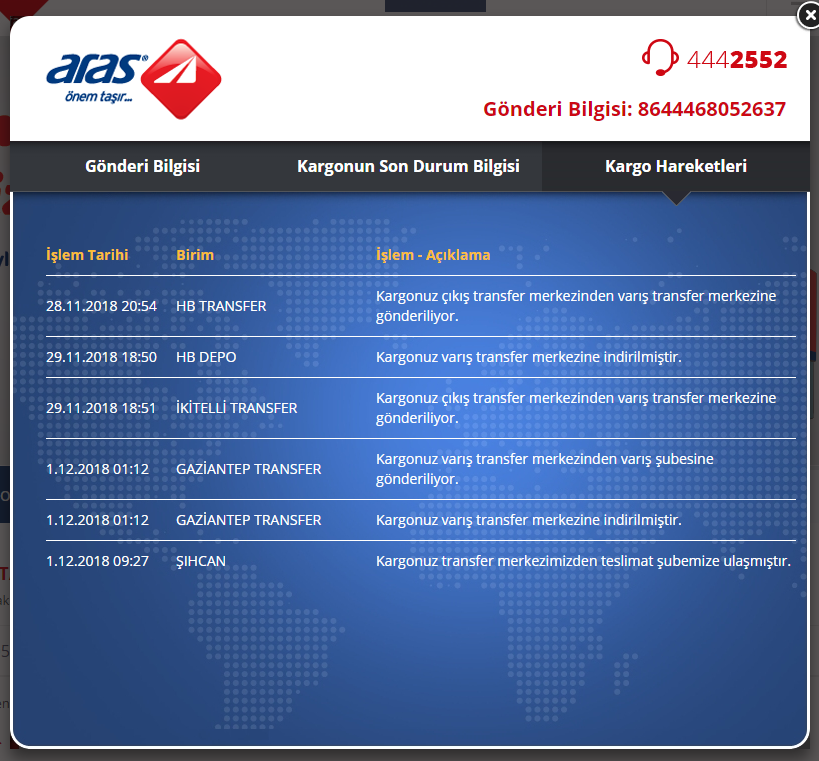
Task: Click the 4442552 phone number
Action: pyautogui.click(x=736, y=60)
